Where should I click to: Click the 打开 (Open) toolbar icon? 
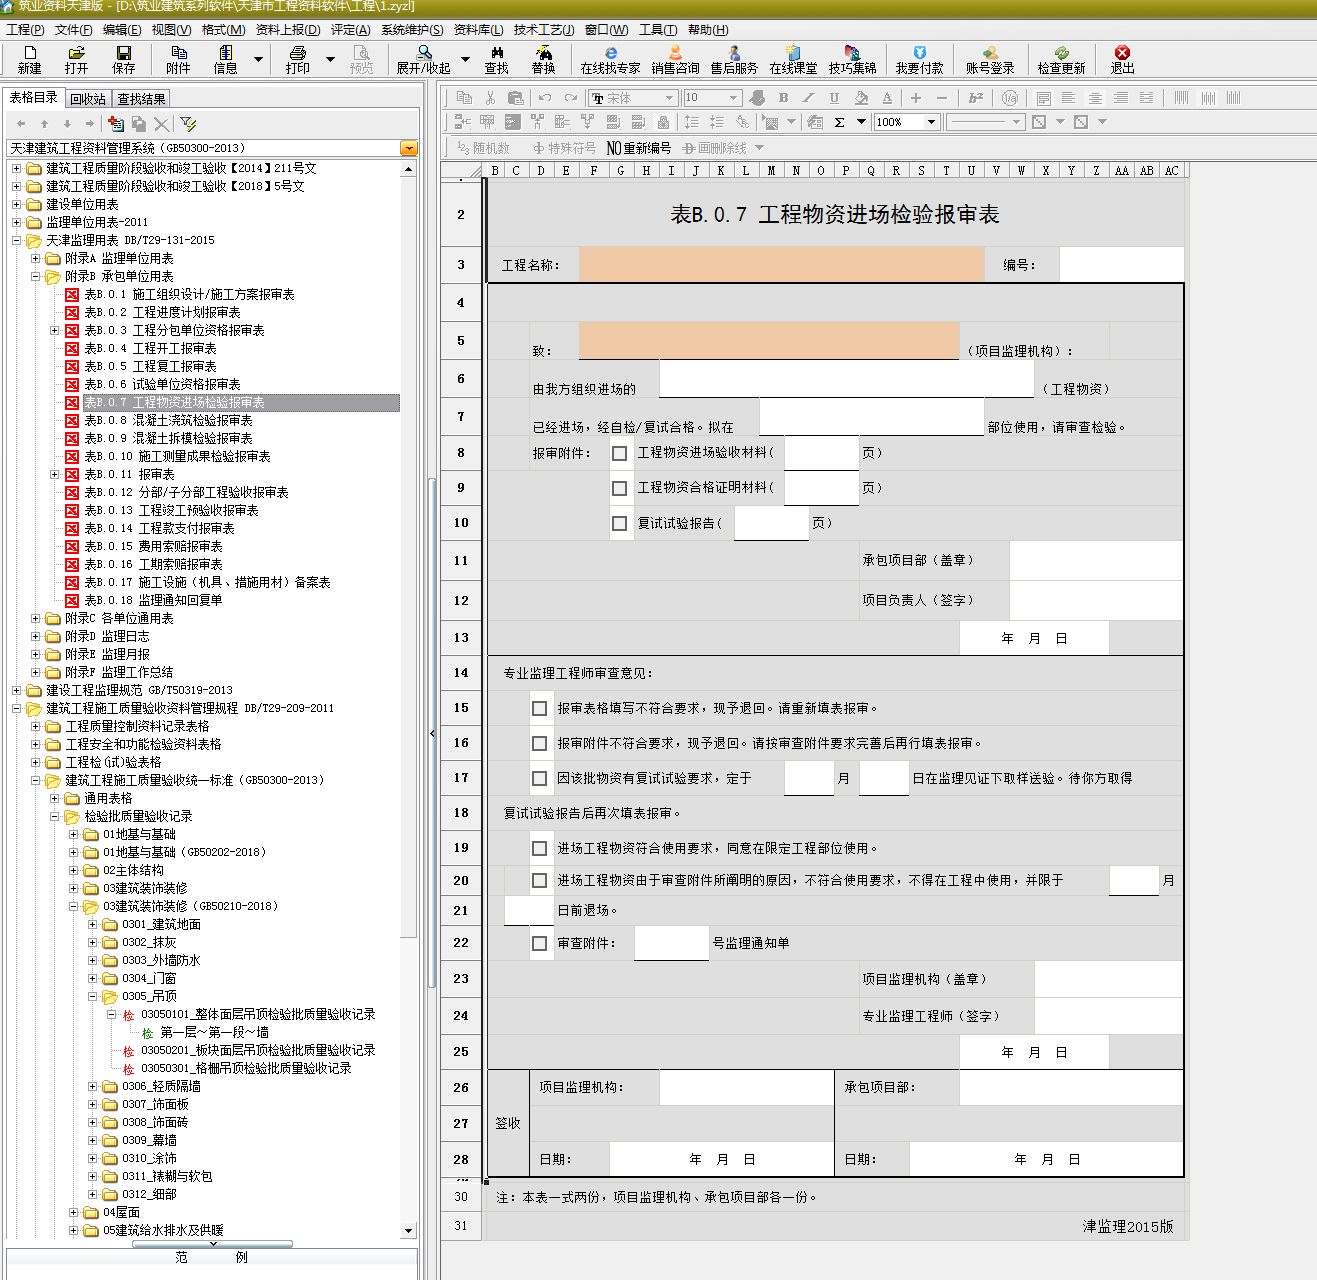76,59
